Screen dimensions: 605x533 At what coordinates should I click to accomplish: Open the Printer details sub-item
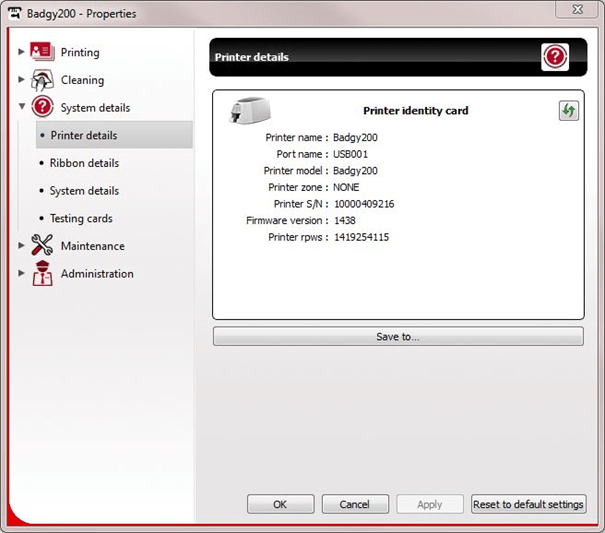114,135
